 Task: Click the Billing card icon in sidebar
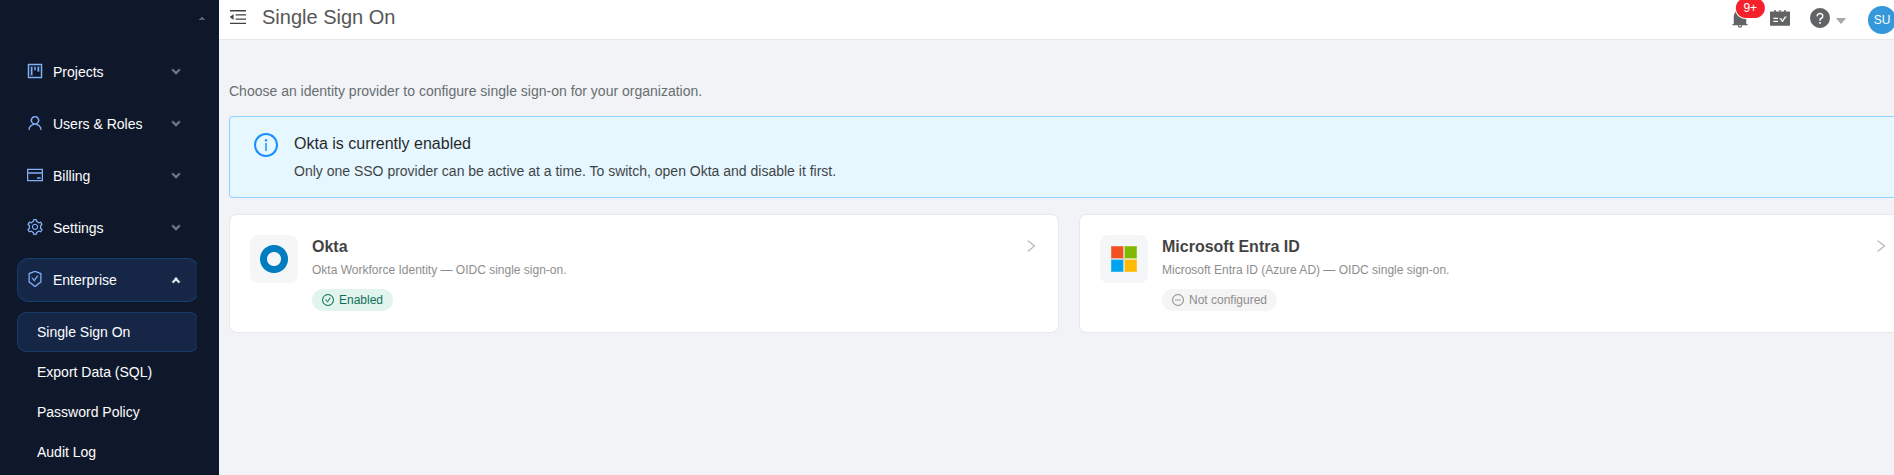(x=35, y=175)
